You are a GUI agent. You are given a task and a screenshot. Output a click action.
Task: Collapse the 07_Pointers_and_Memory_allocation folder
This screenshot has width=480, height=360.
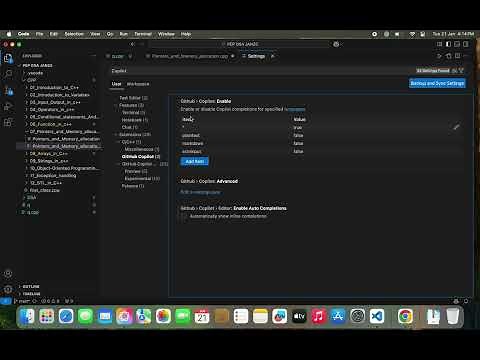pyautogui.click(x=63, y=132)
